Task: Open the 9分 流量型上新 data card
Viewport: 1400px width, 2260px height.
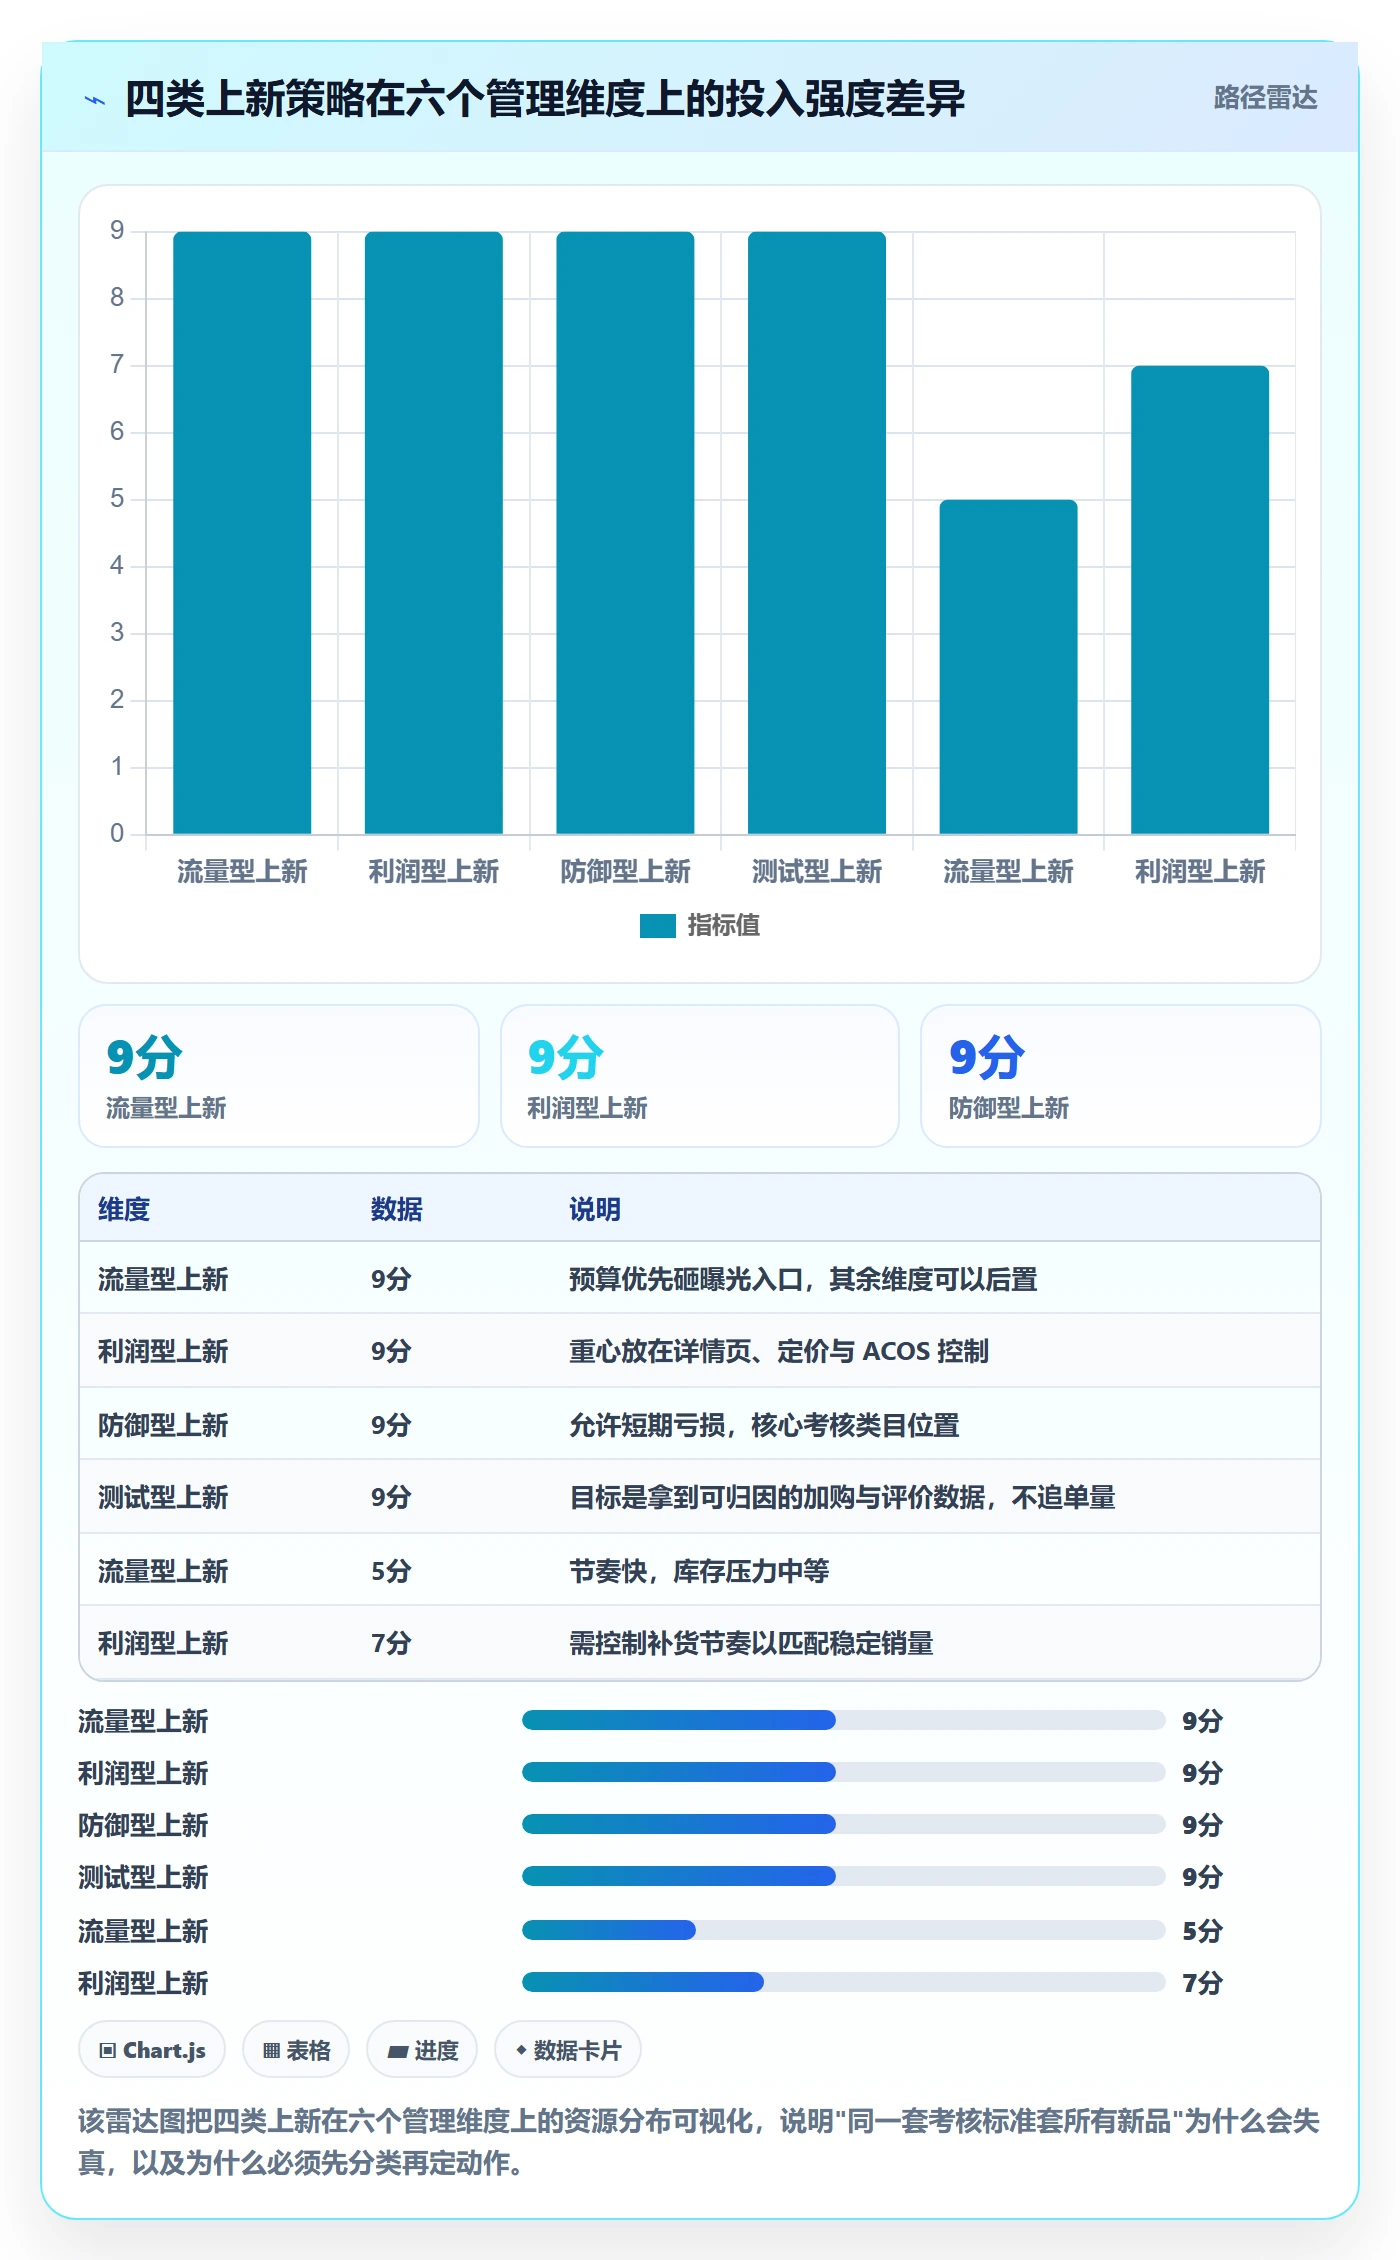Action: [x=279, y=1076]
